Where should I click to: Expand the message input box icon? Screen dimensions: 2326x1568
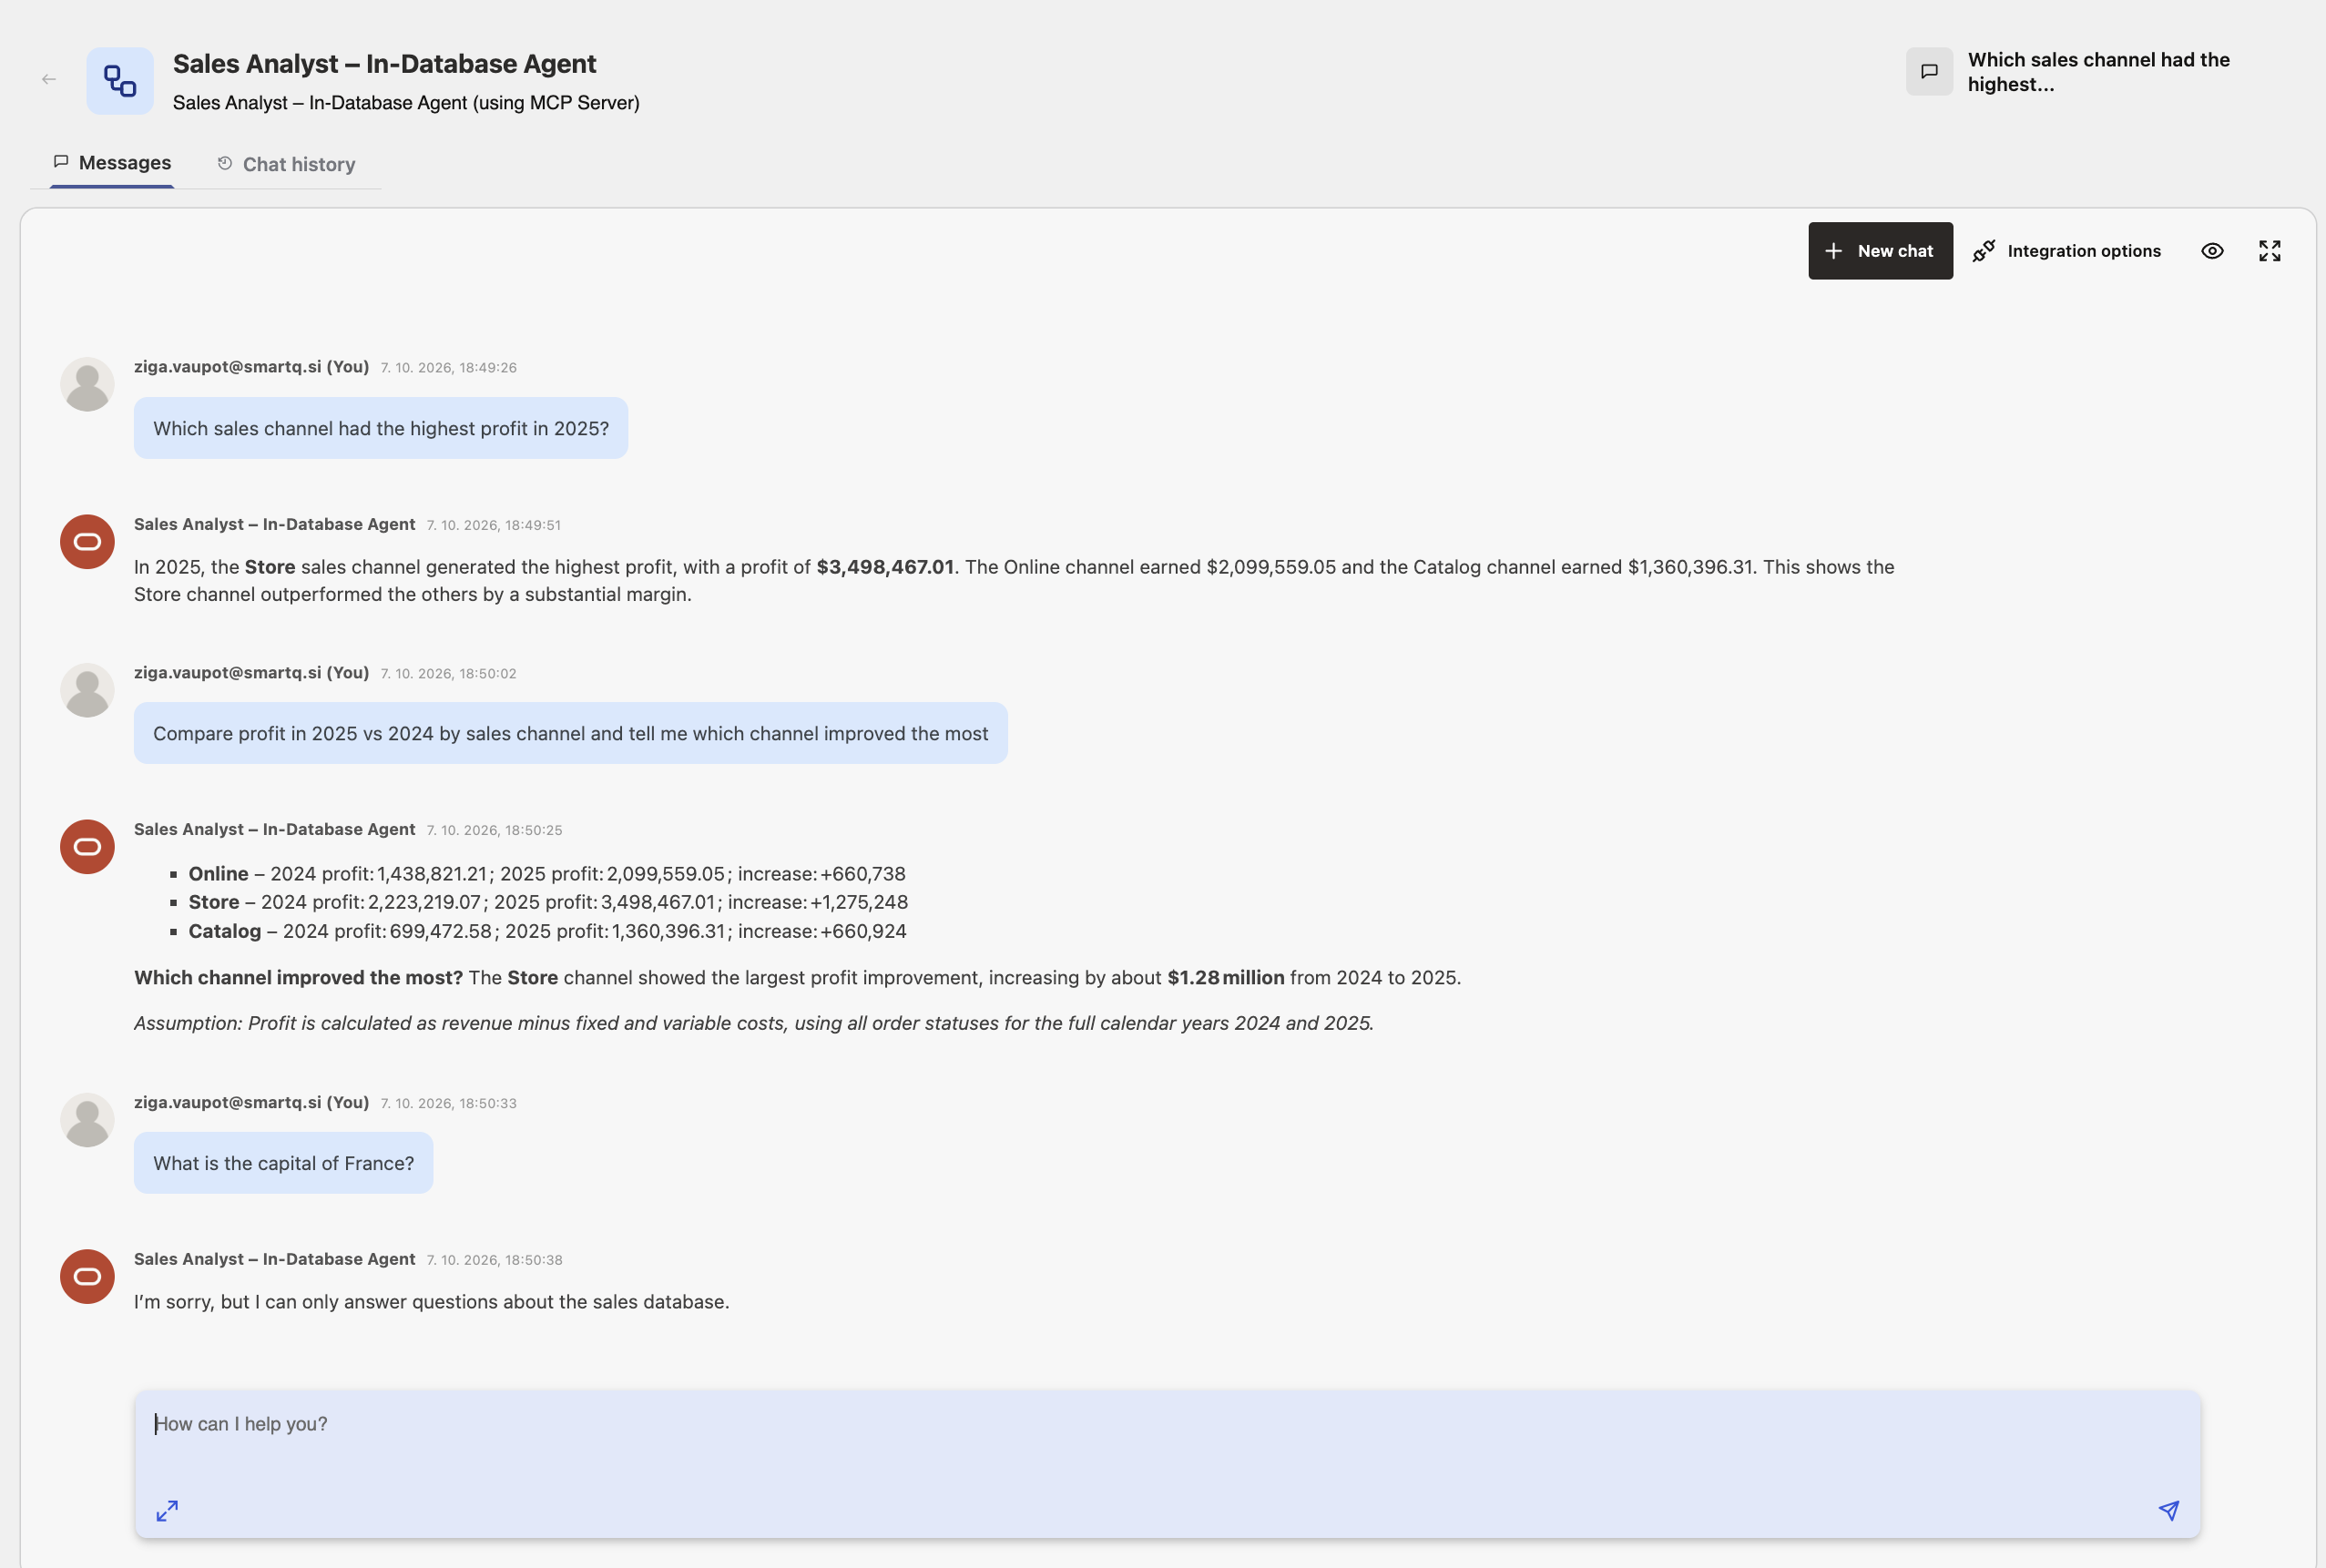167,1510
